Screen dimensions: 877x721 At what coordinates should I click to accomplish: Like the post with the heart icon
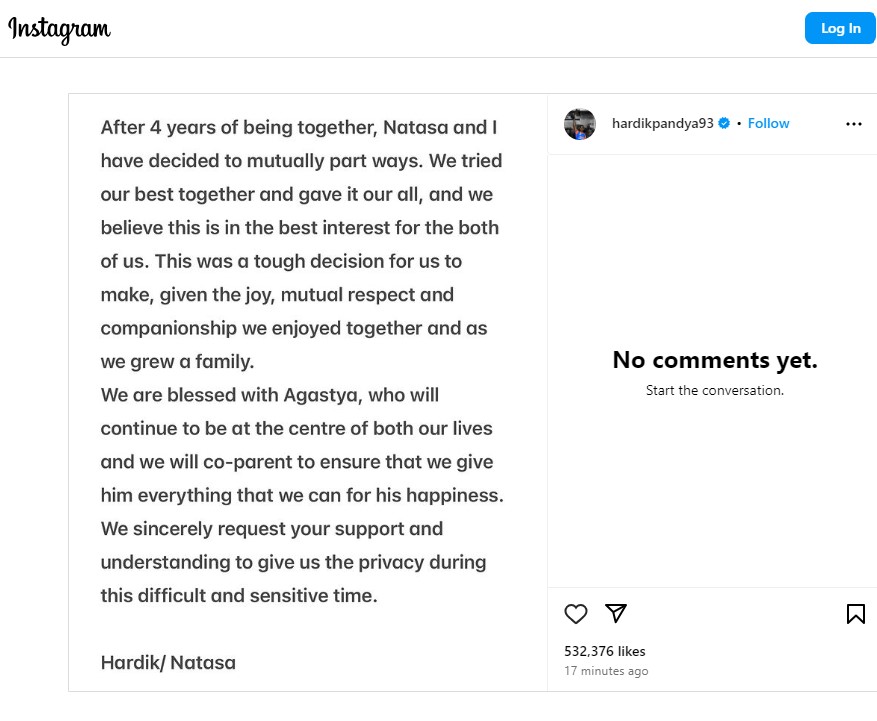click(576, 614)
